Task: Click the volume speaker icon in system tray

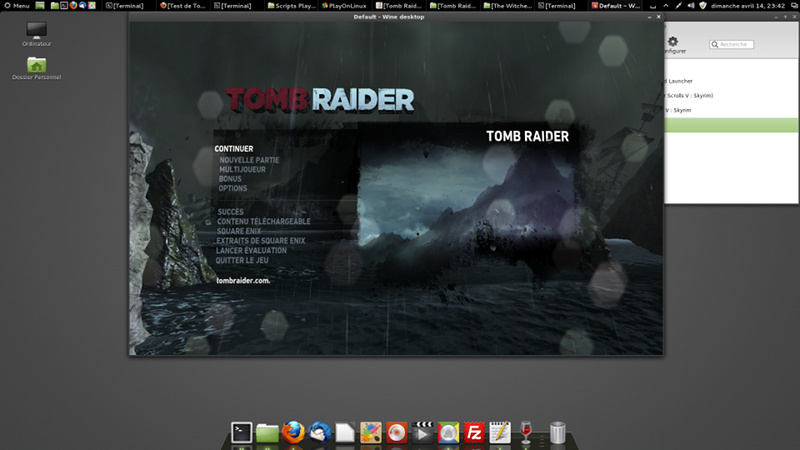Action: pos(691,6)
